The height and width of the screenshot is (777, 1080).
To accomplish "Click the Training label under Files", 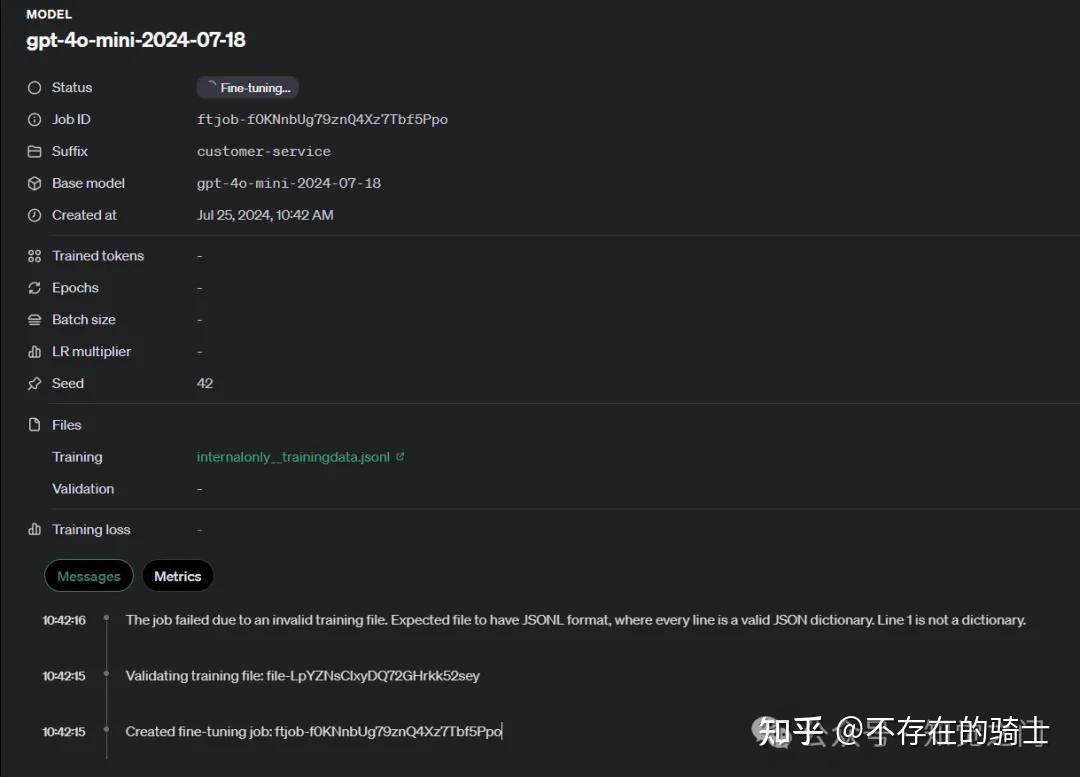I will click(77, 457).
